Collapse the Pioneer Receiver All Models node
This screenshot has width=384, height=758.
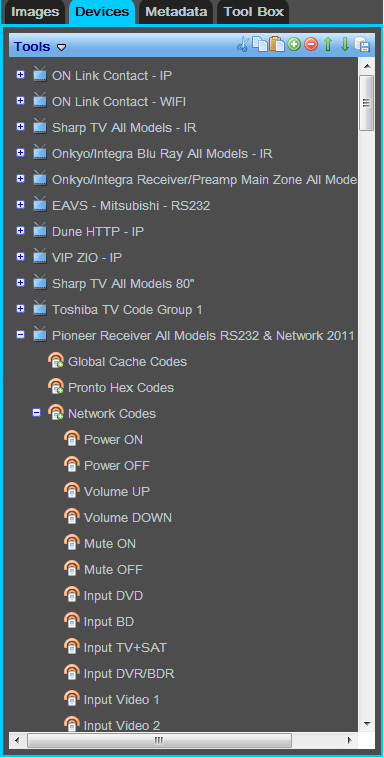(x=20, y=335)
